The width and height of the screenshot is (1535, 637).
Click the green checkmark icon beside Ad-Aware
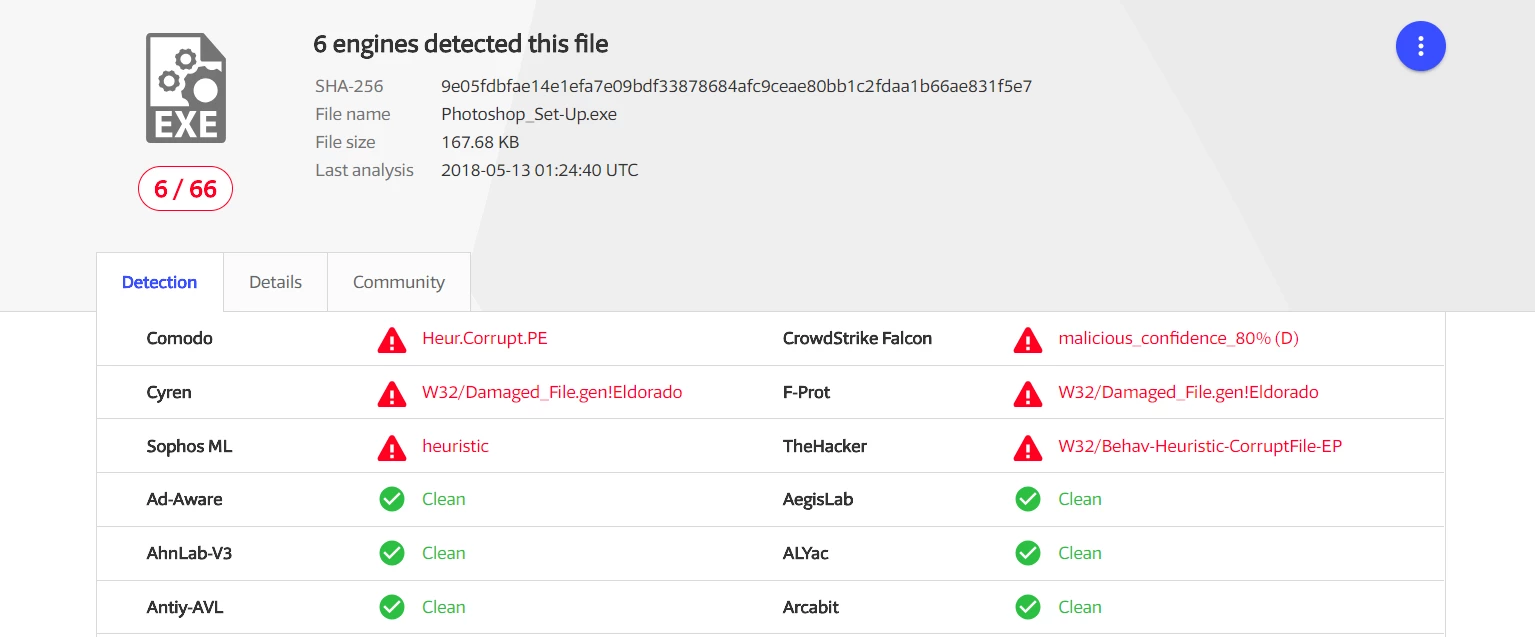pyautogui.click(x=392, y=499)
